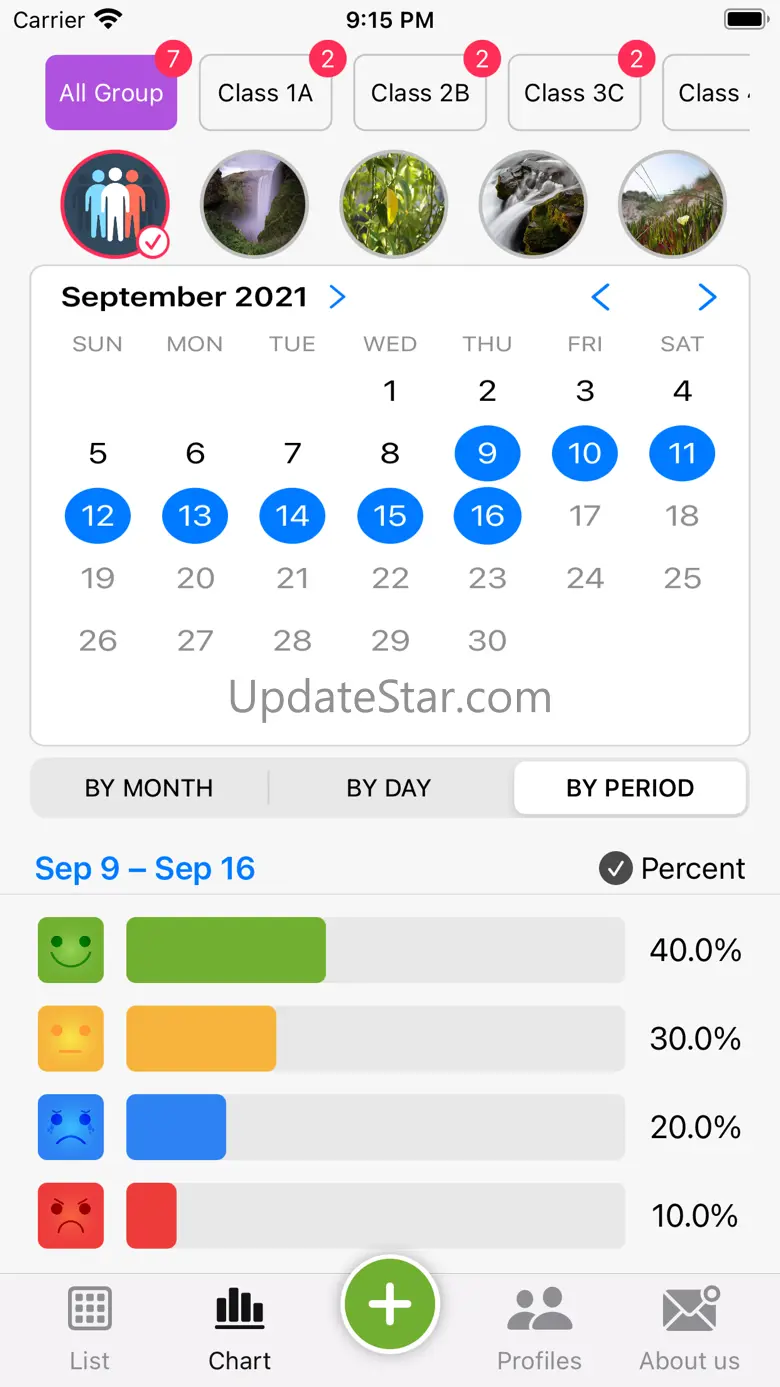The width and height of the screenshot is (780, 1387).
Task: Tap the blue sad crying face icon
Action: [x=71, y=1127]
